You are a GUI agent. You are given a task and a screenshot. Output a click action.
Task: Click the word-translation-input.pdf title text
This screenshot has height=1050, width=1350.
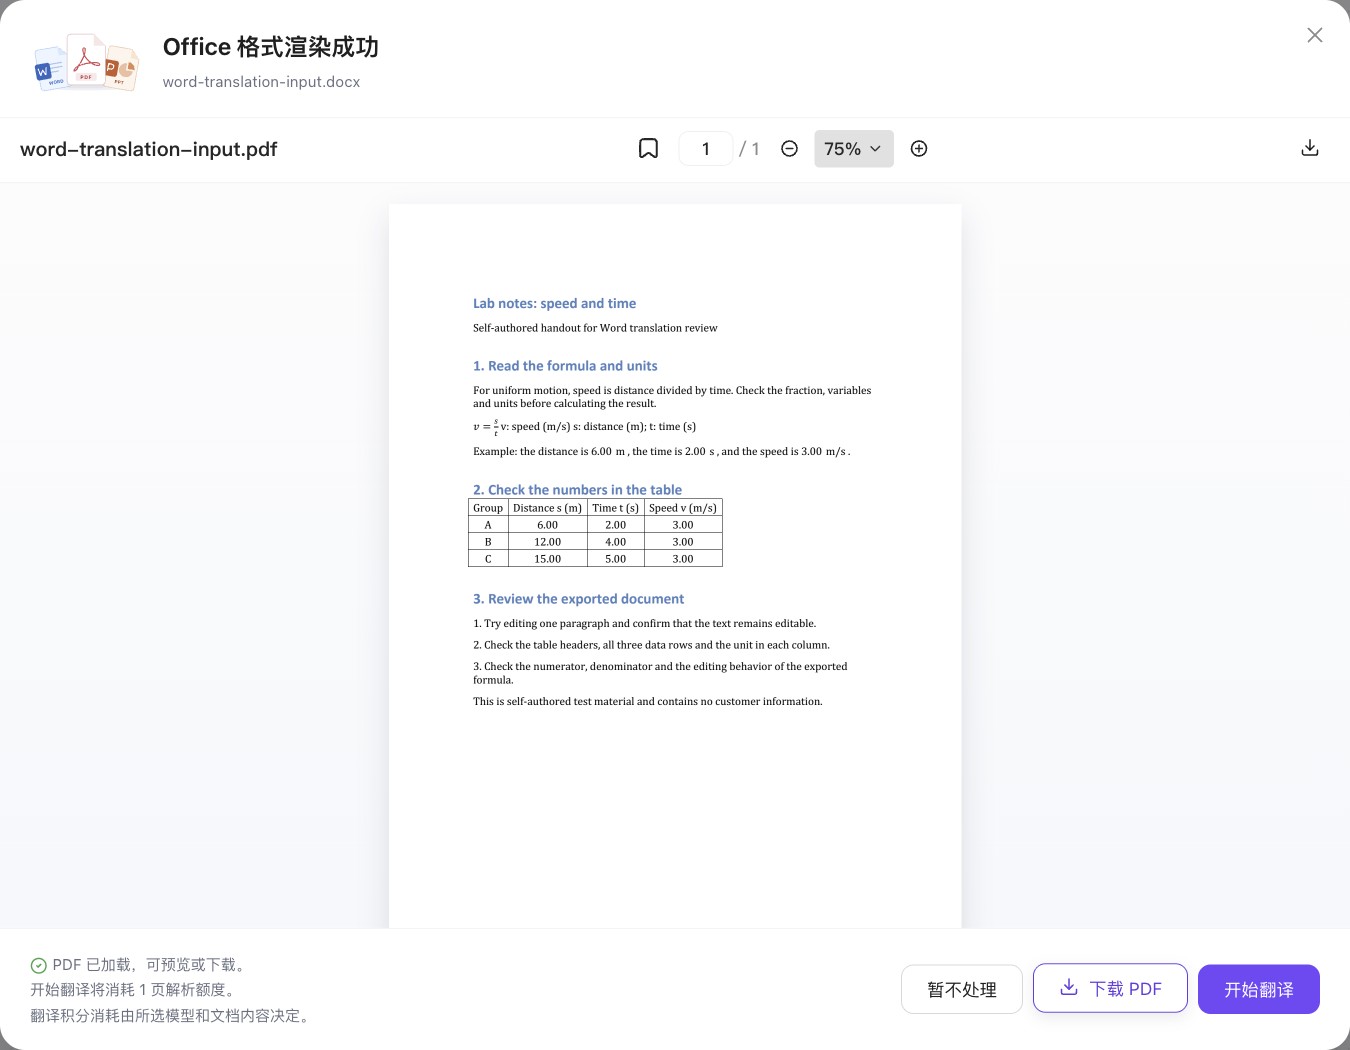[x=149, y=149]
